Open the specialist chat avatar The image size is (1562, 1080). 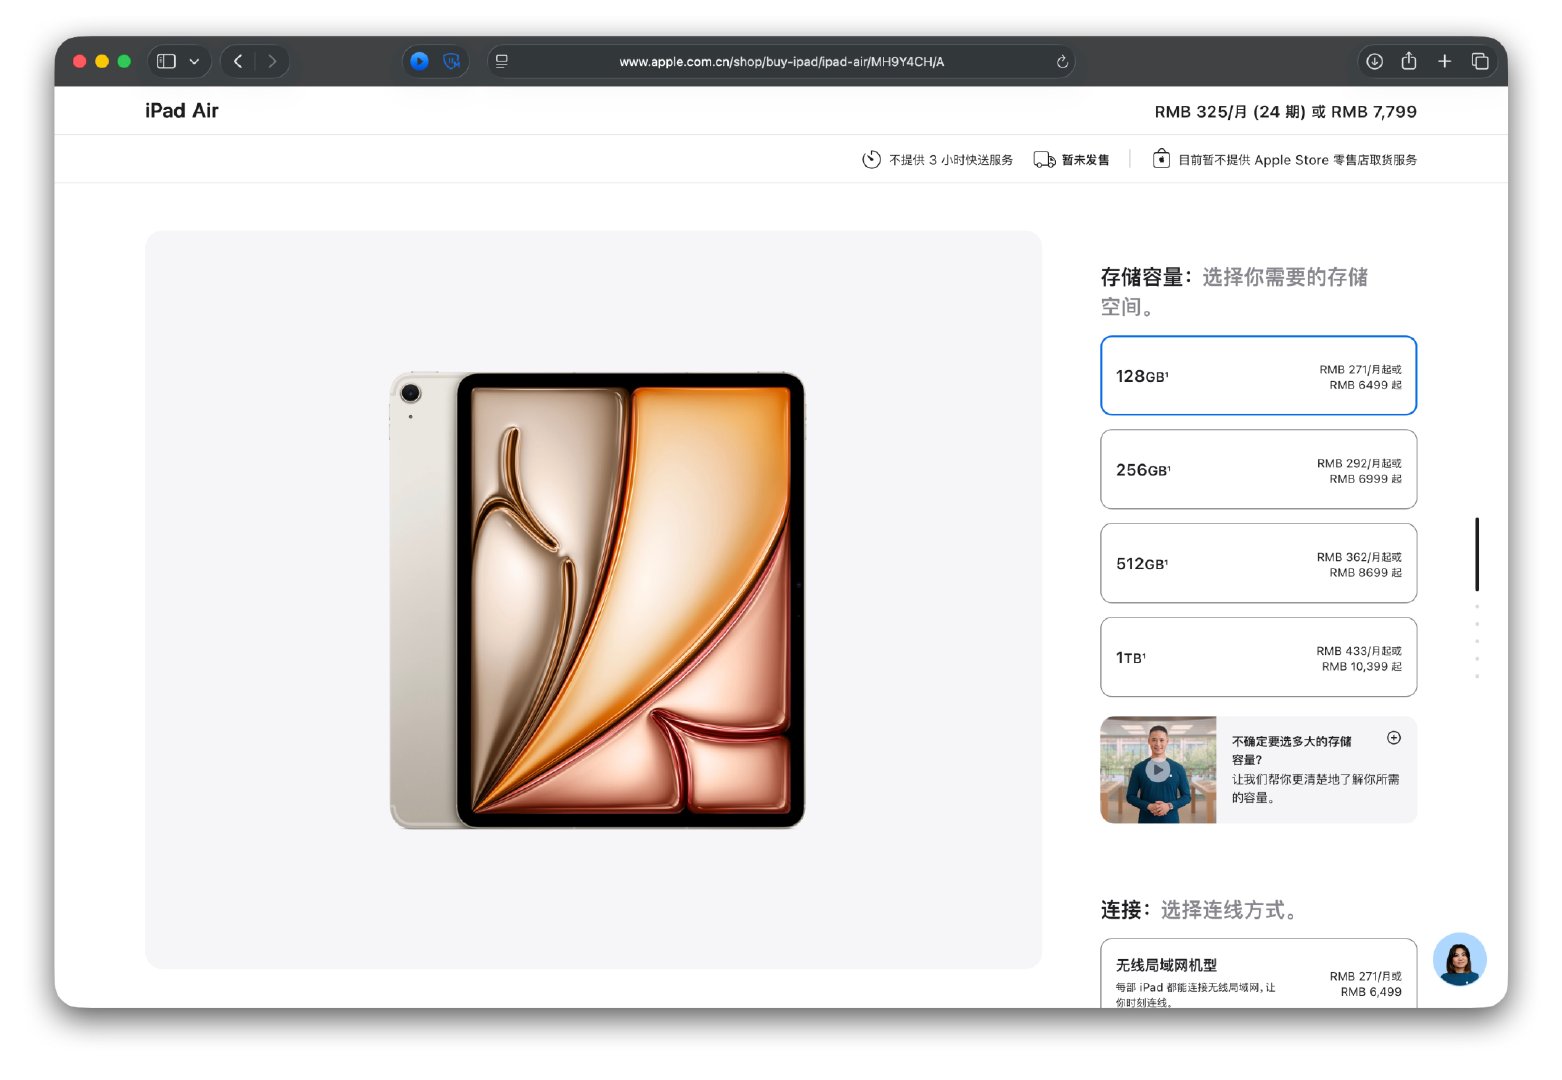[1459, 960]
